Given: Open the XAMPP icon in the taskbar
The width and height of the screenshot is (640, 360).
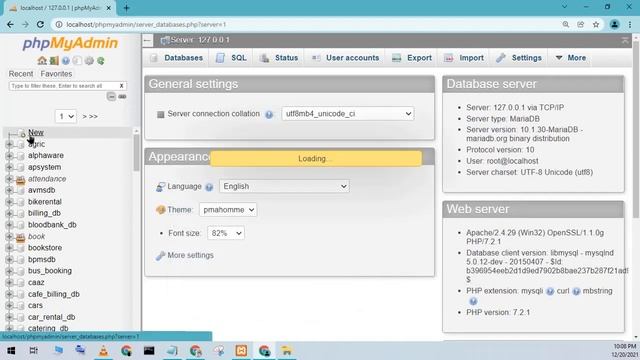Looking at the screenshot, I should (x=241, y=350).
